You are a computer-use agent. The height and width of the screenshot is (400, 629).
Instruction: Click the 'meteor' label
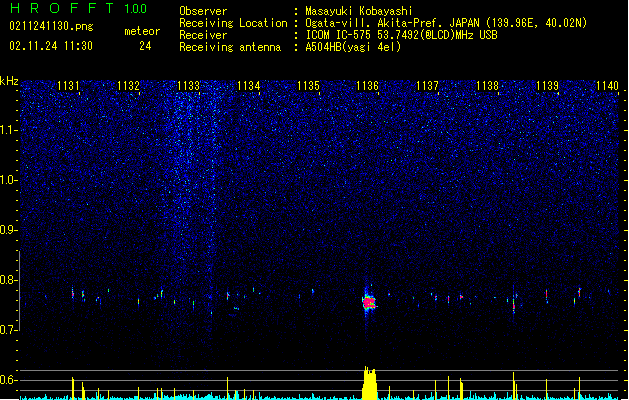[142, 31]
